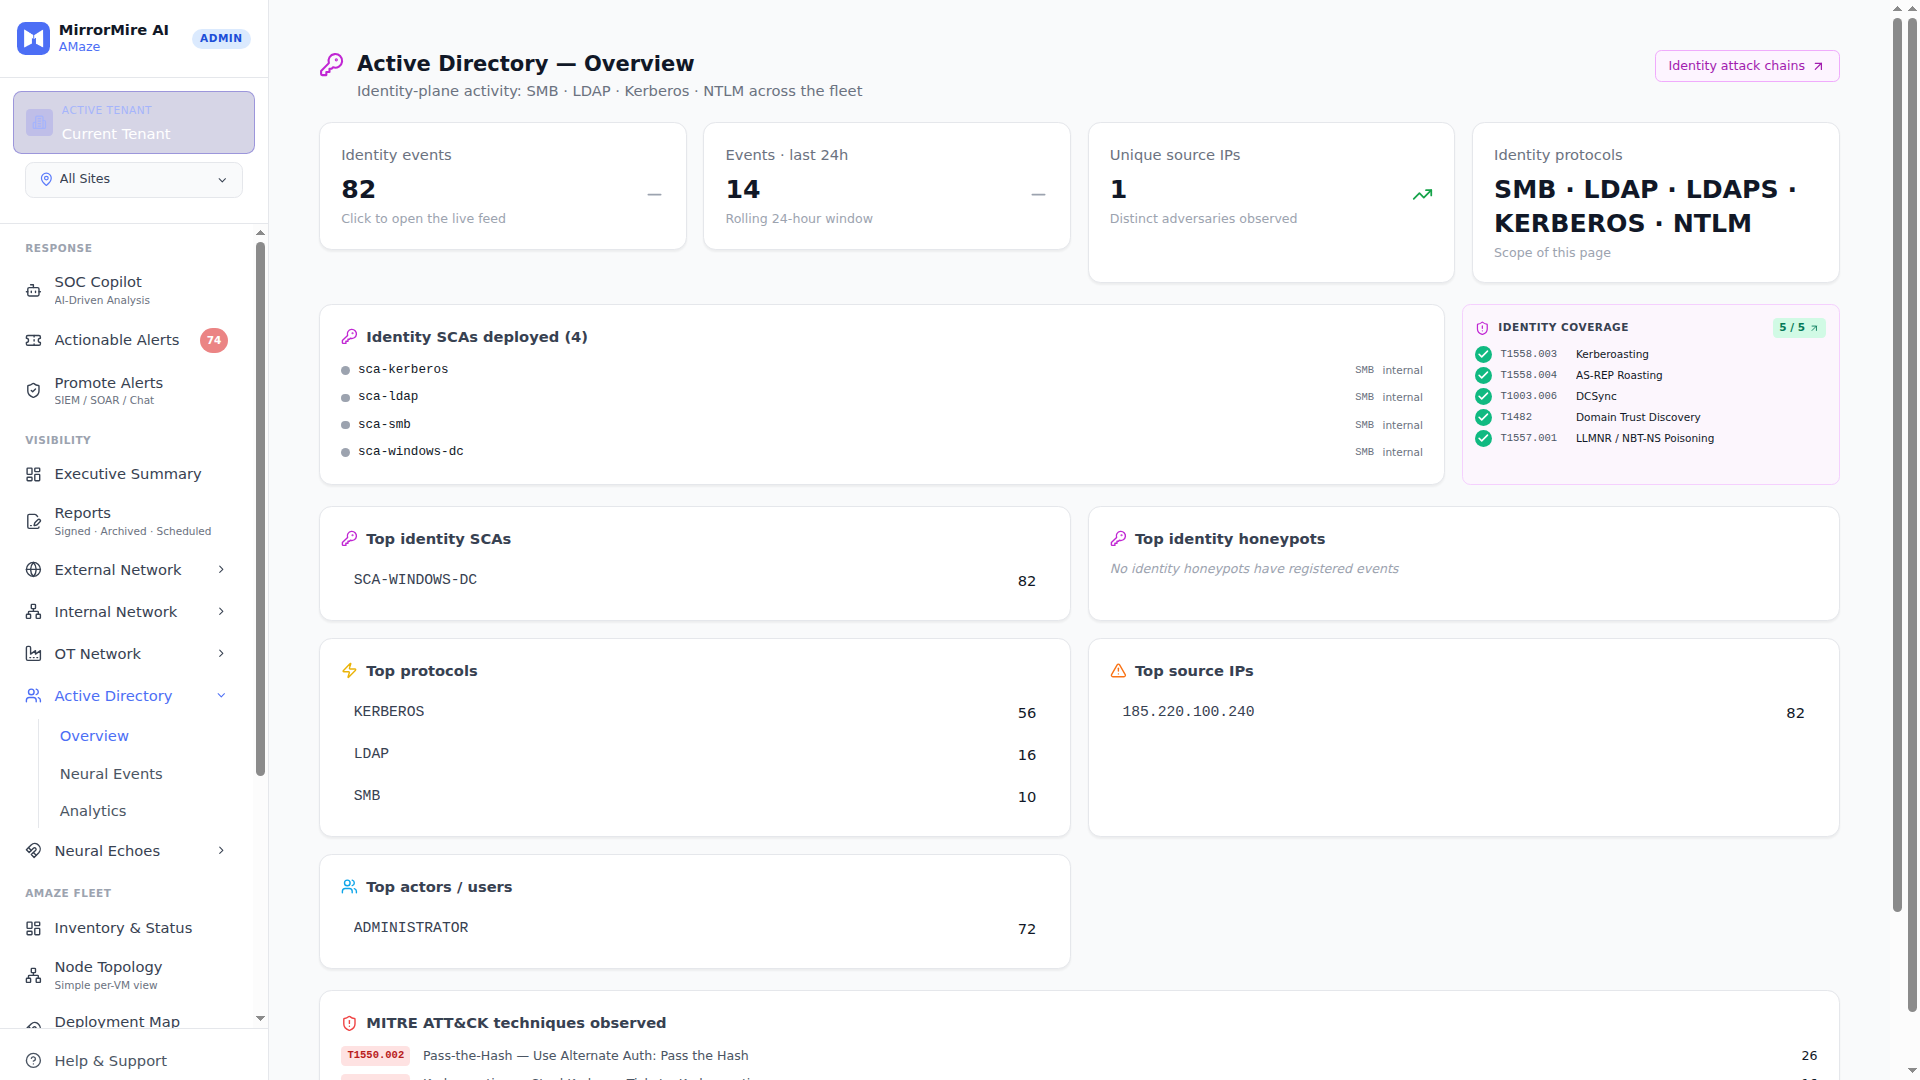The height and width of the screenshot is (1080, 1920).
Task: Click the MirrorMire AI logo icon
Action: [33, 38]
